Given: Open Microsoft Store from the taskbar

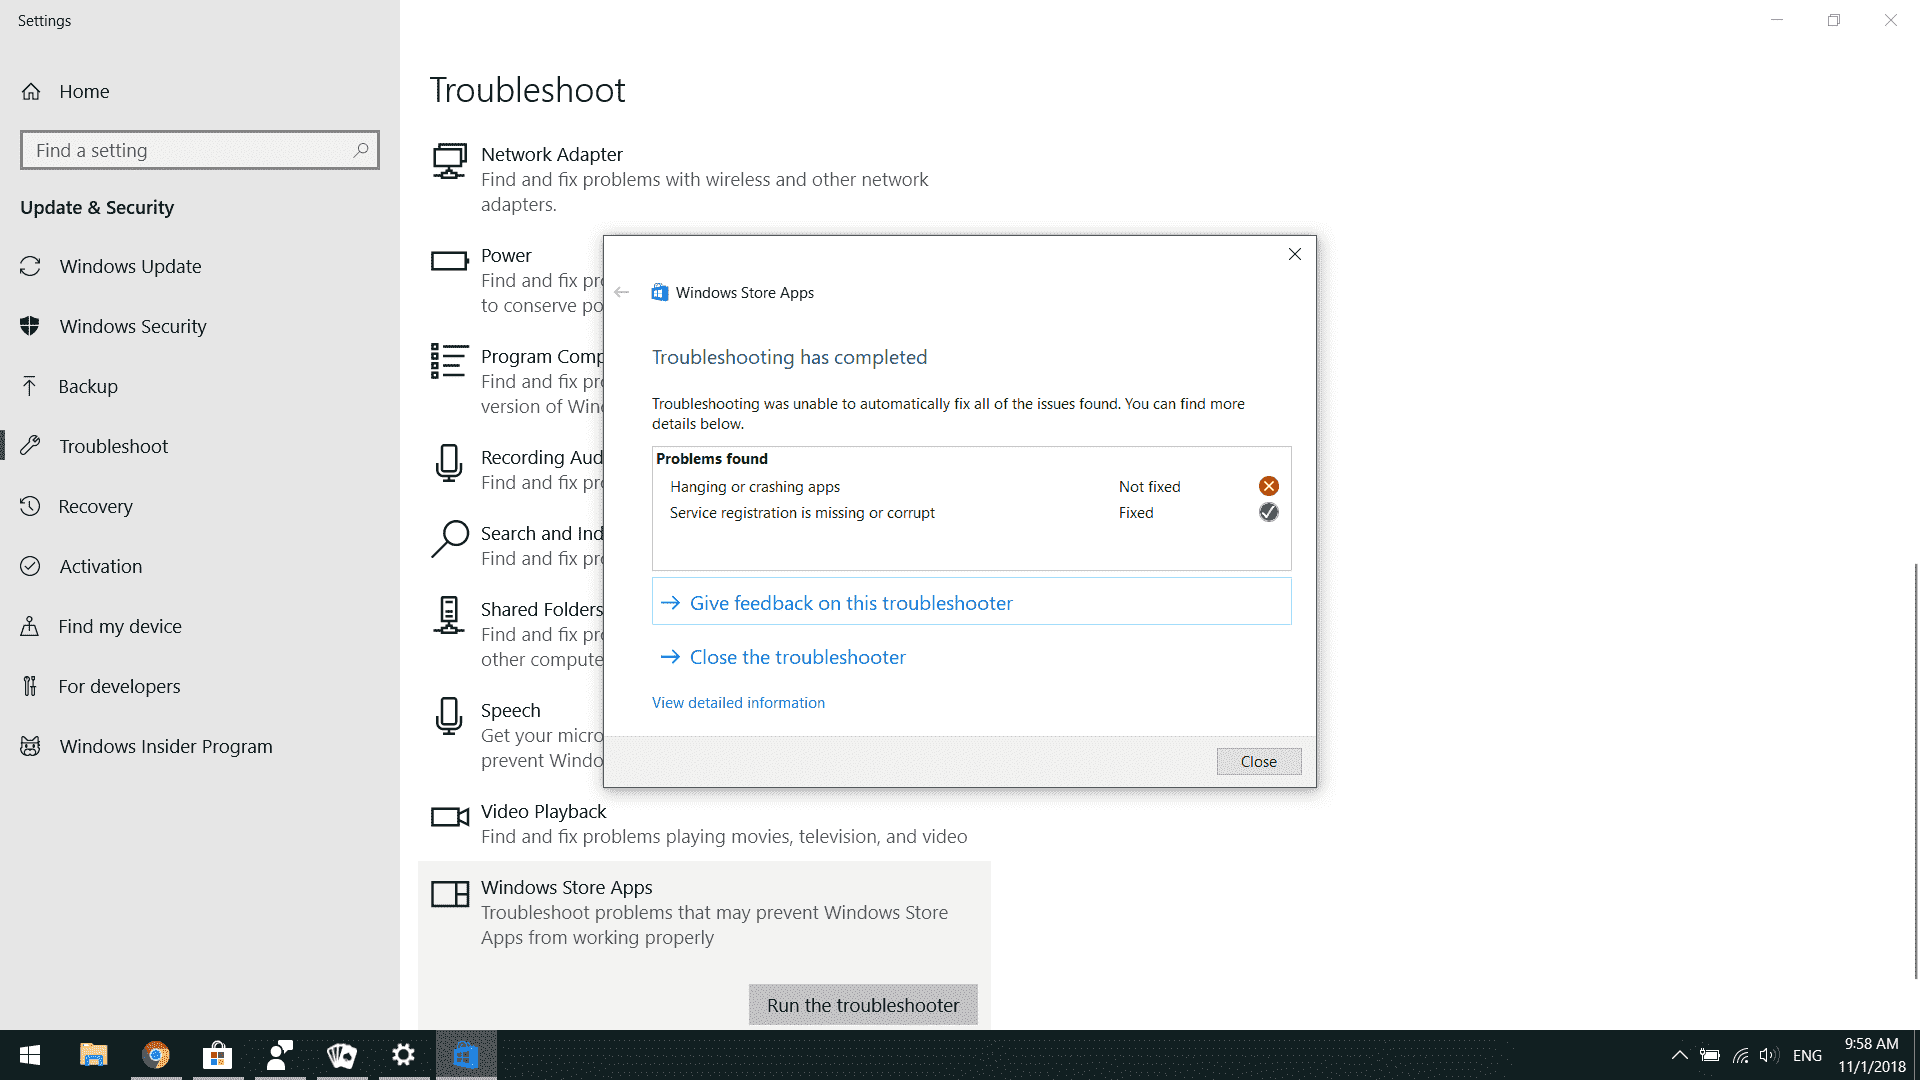Looking at the screenshot, I should tap(218, 1055).
